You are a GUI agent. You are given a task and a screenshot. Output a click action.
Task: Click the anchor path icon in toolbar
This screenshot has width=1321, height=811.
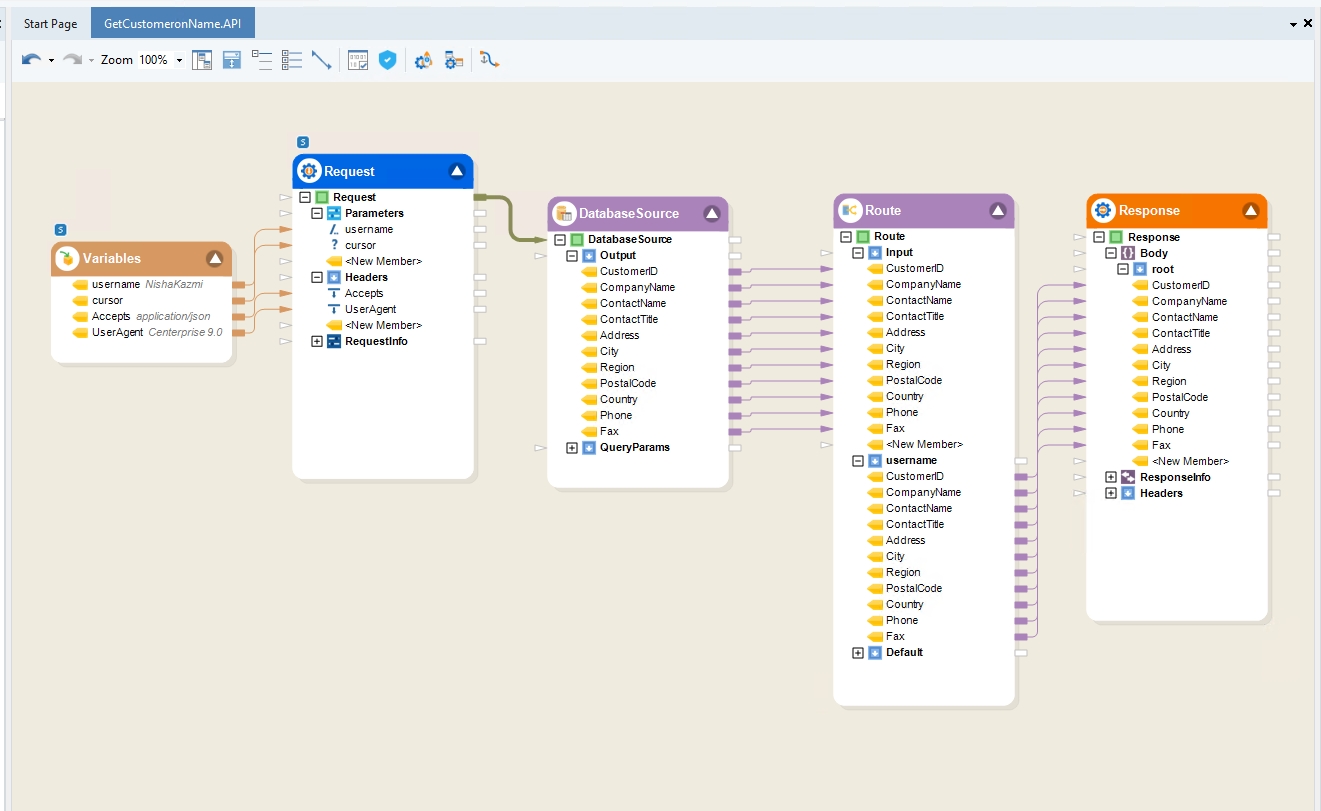click(x=489, y=60)
